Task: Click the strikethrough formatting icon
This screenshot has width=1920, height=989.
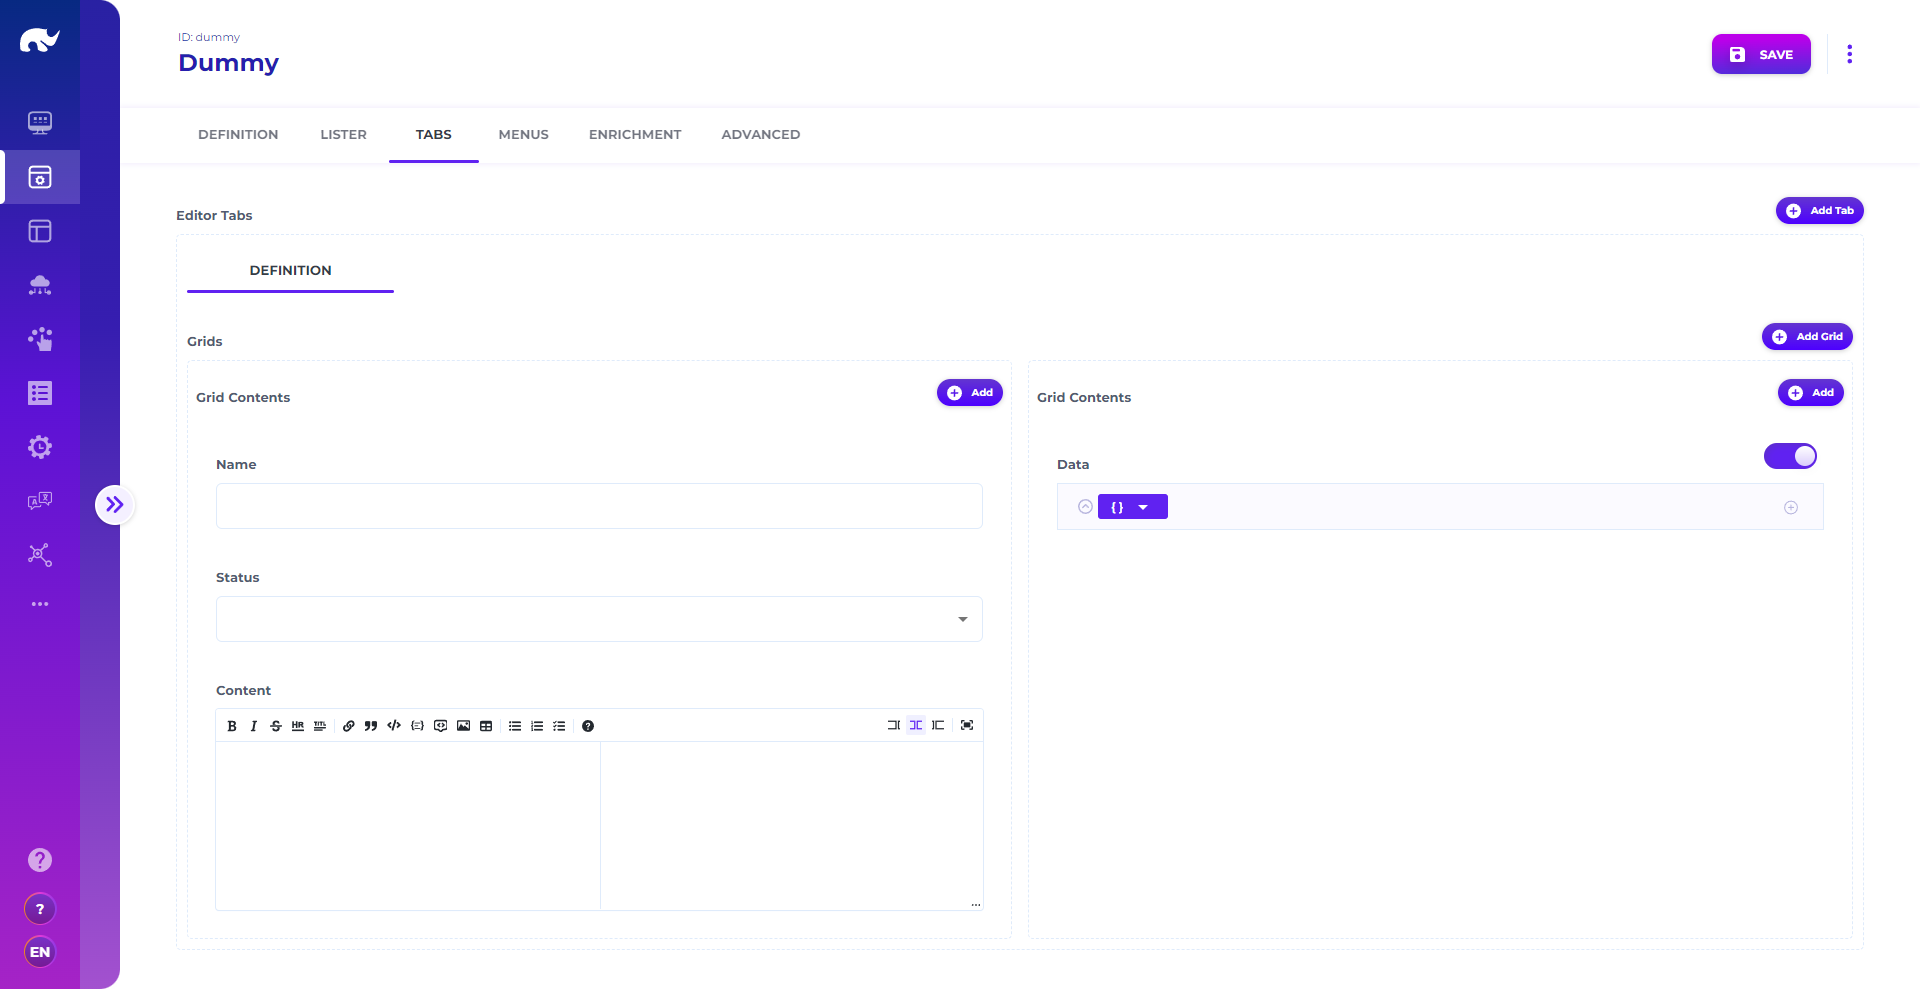Action: click(276, 726)
